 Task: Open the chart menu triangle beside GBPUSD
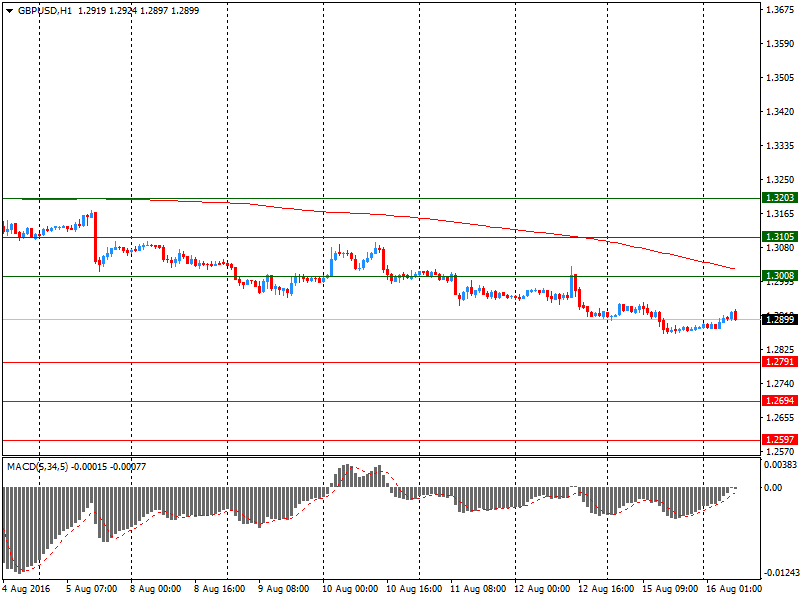point(9,11)
